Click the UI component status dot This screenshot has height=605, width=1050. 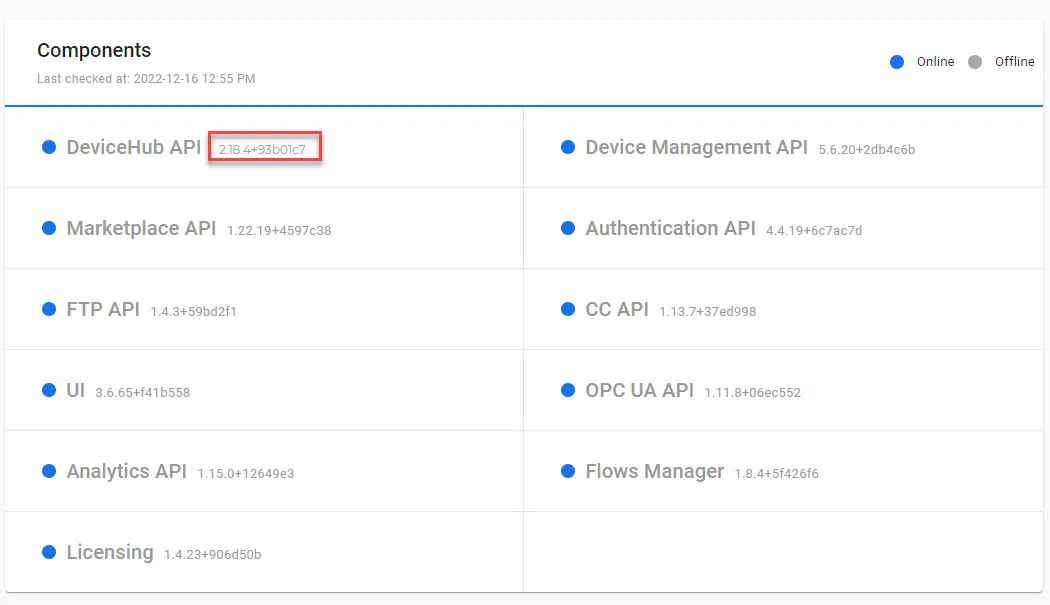[49, 390]
